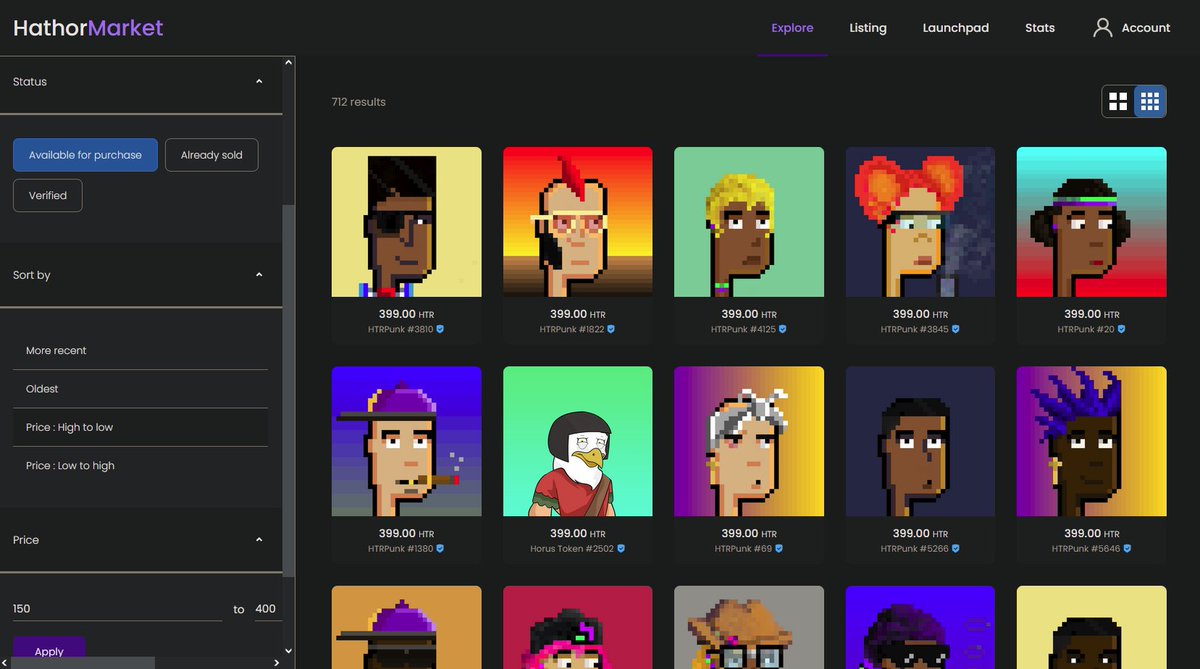Viewport: 1200px width, 669px height.
Task: Click sidebar scroll up arrow
Action: coord(289,63)
